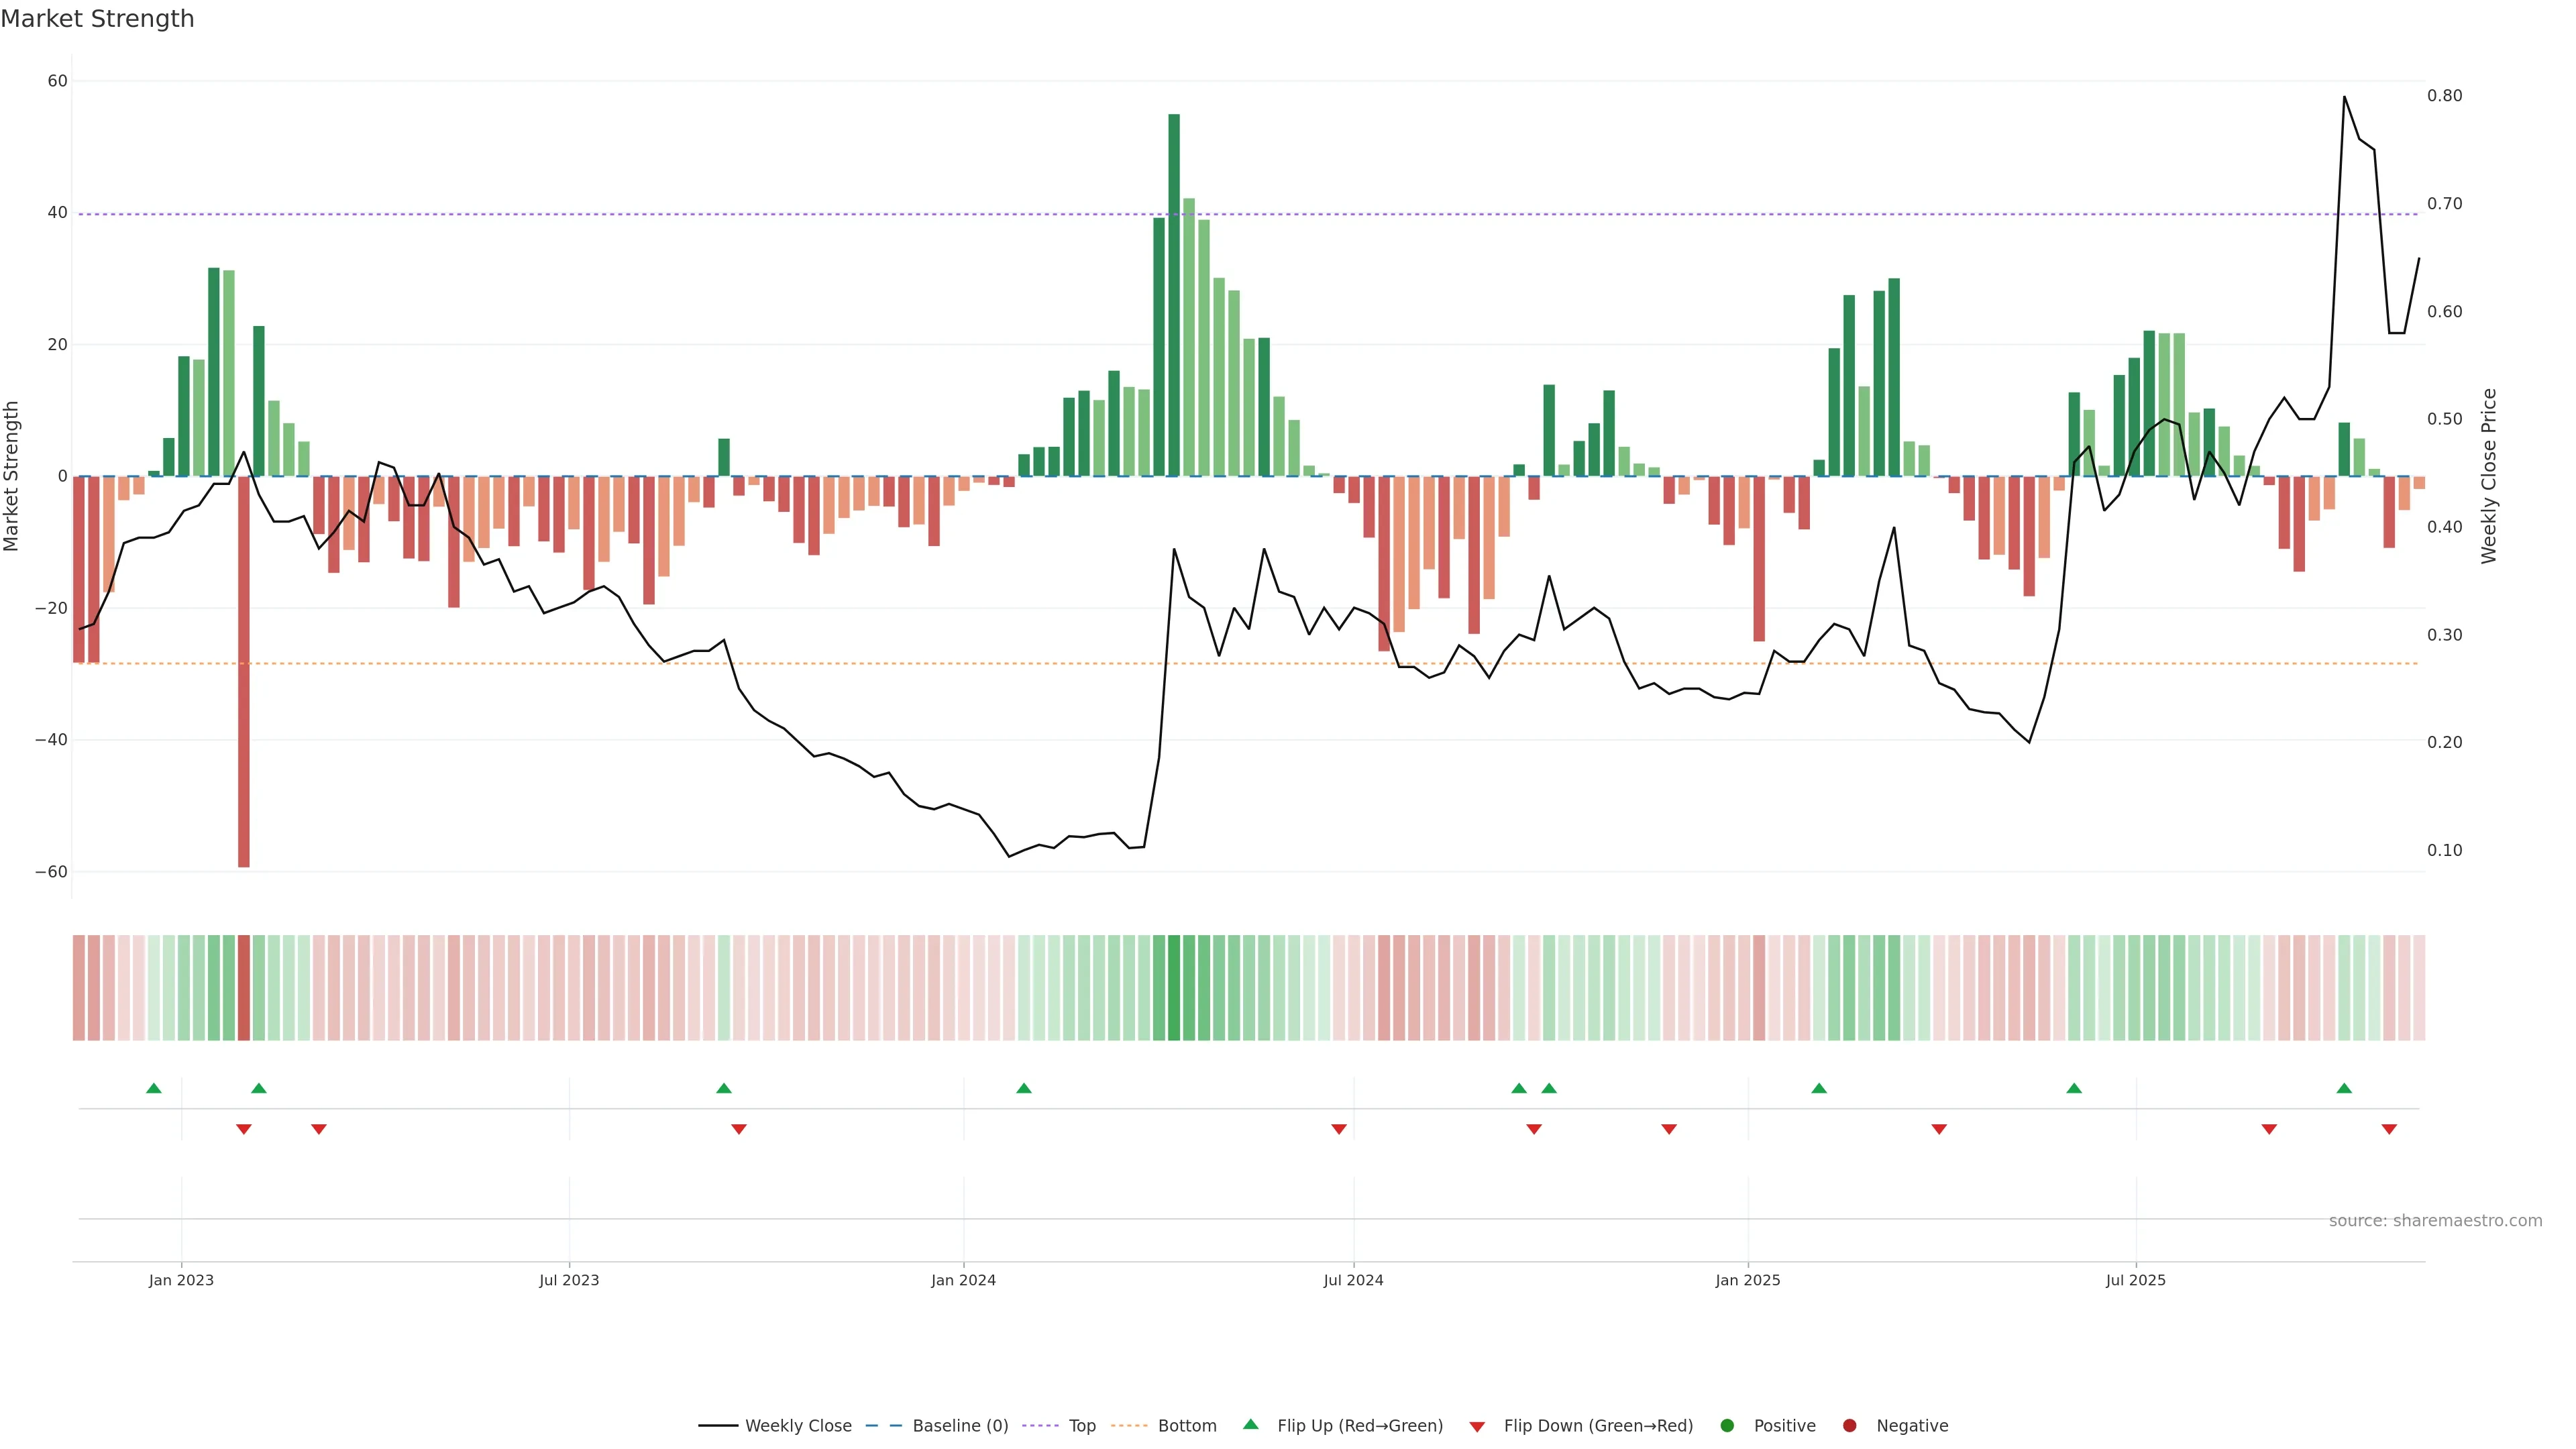Viewport: 2576px width, 1449px height.
Task: Click first green flip-up marker before Jan 2023
Action: click(x=153, y=1088)
